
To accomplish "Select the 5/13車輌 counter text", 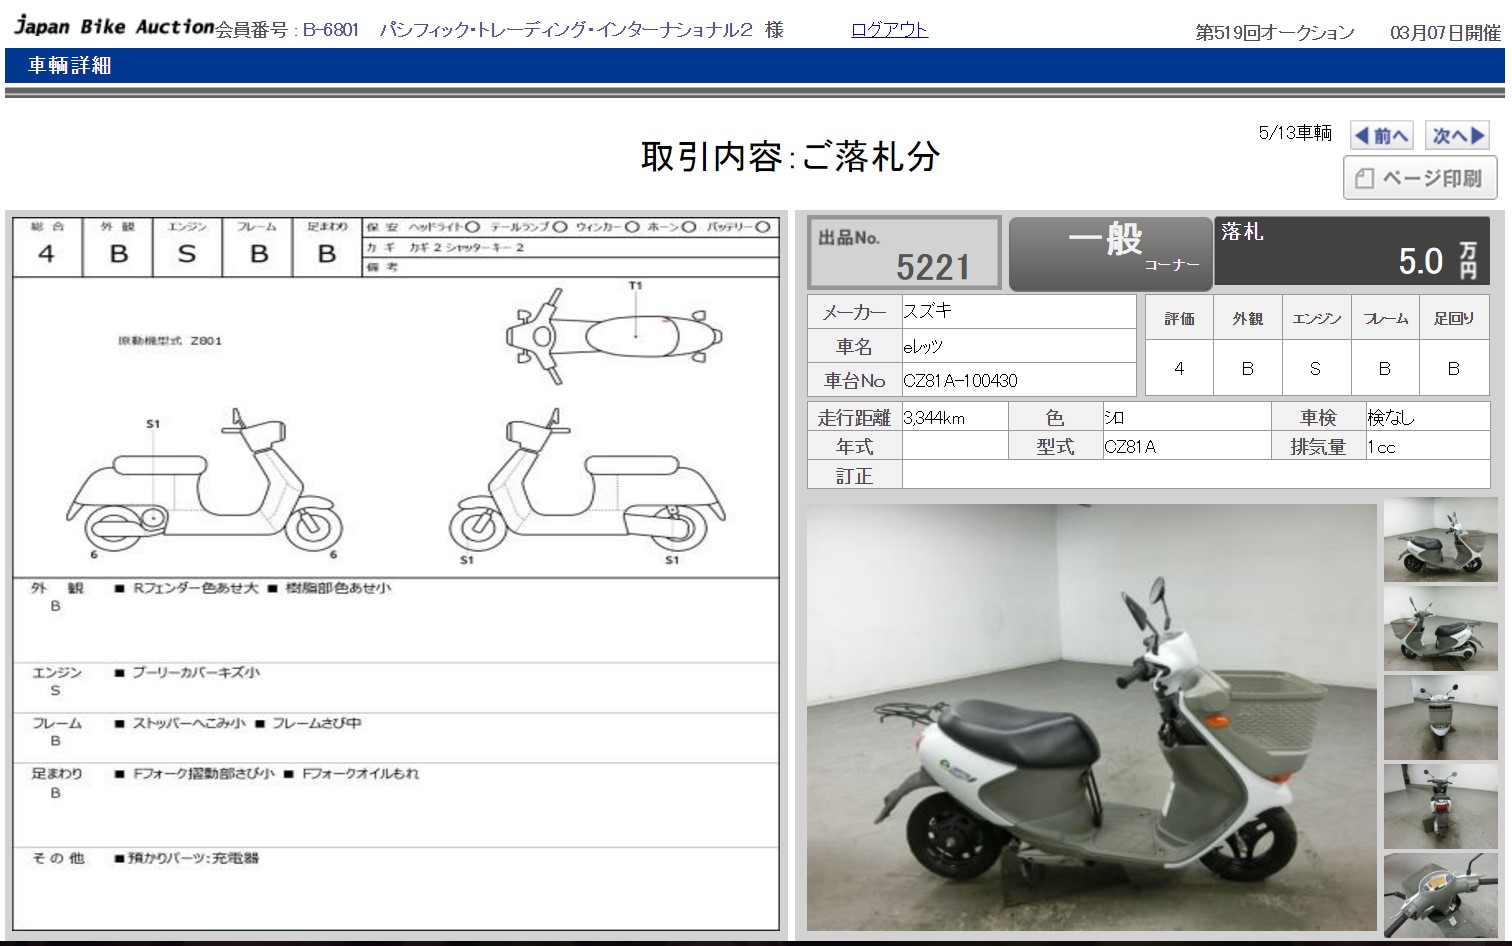I will 1295,133.
